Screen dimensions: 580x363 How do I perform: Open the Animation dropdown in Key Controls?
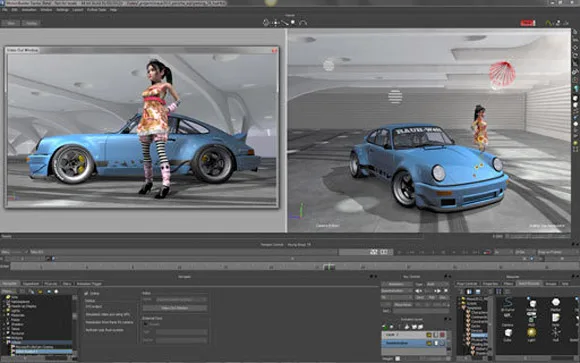(397, 284)
